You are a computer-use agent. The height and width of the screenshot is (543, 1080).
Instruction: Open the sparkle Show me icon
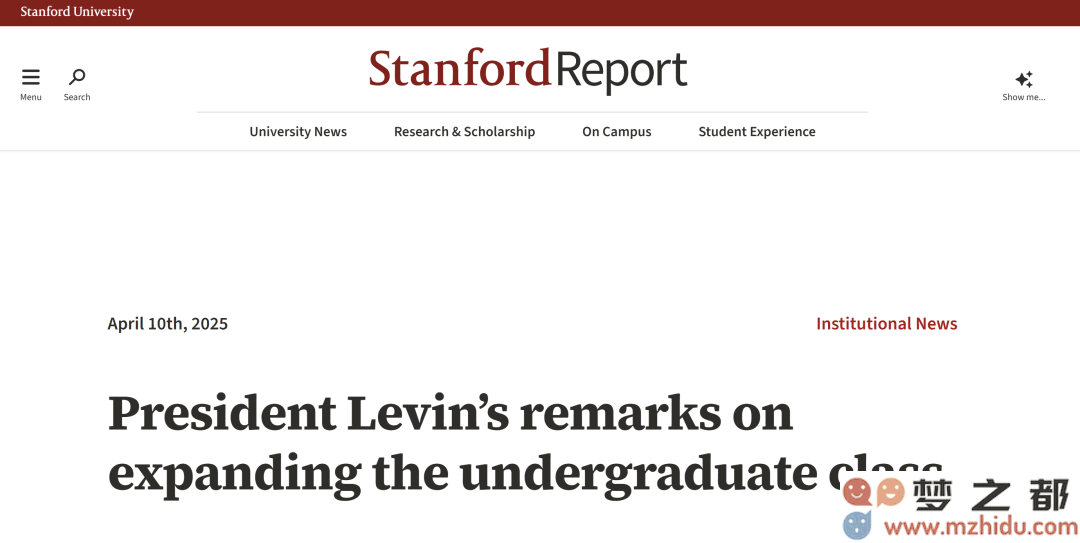(x=1024, y=79)
